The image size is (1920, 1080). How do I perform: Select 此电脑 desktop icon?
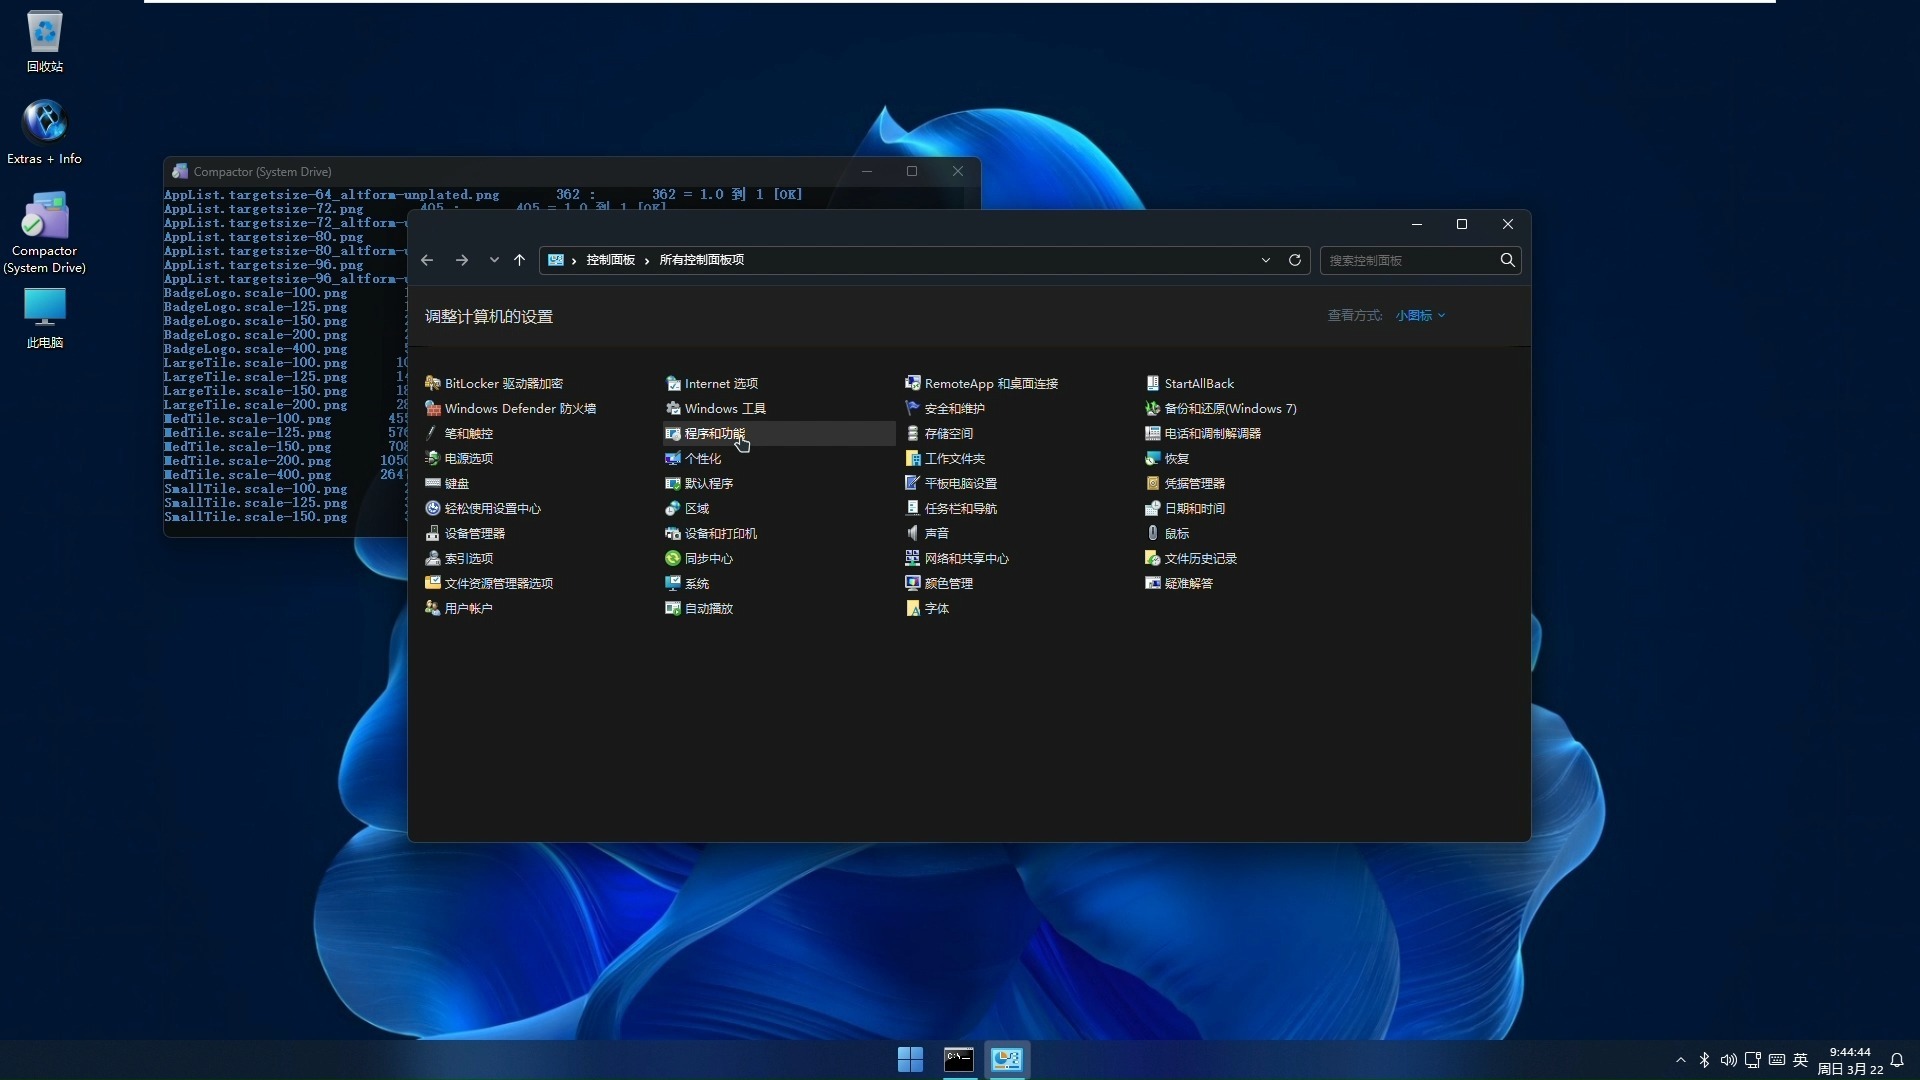[45, 318]
